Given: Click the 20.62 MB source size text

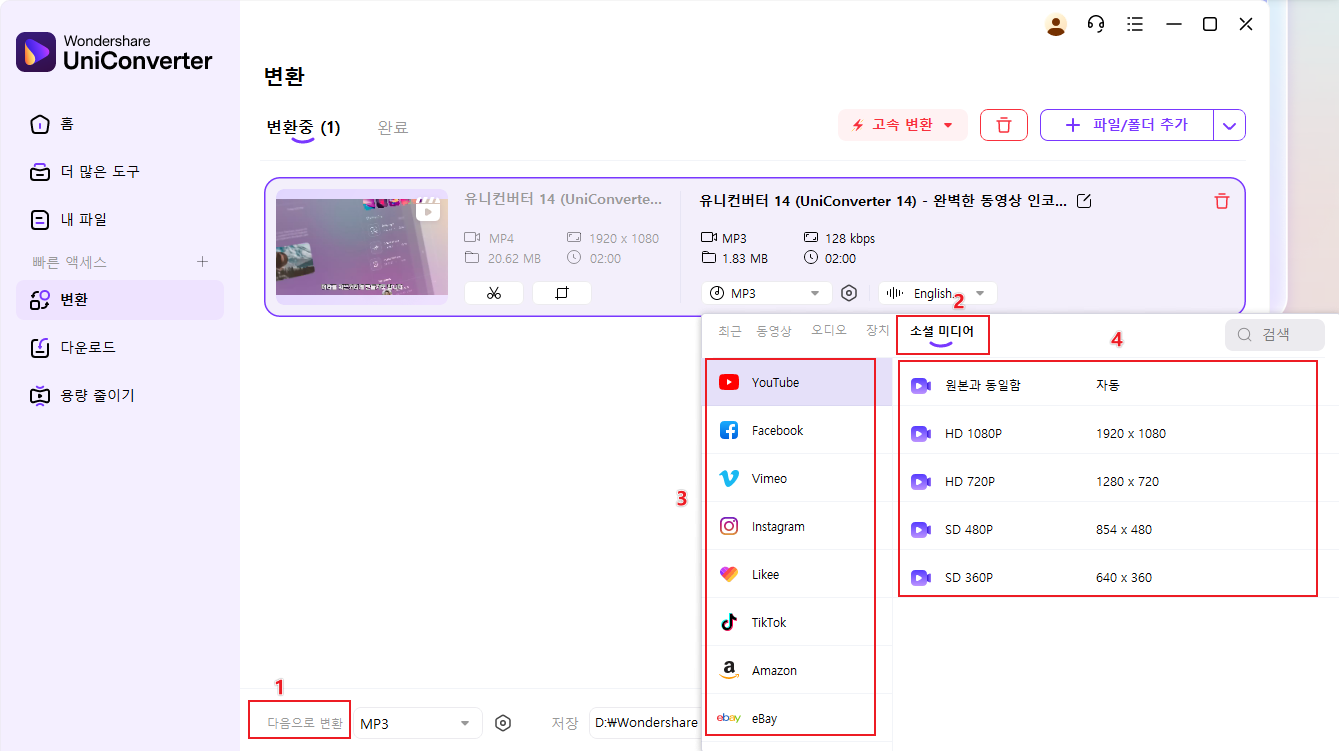Looking at the screenshot, I should (x=514, y=258).
